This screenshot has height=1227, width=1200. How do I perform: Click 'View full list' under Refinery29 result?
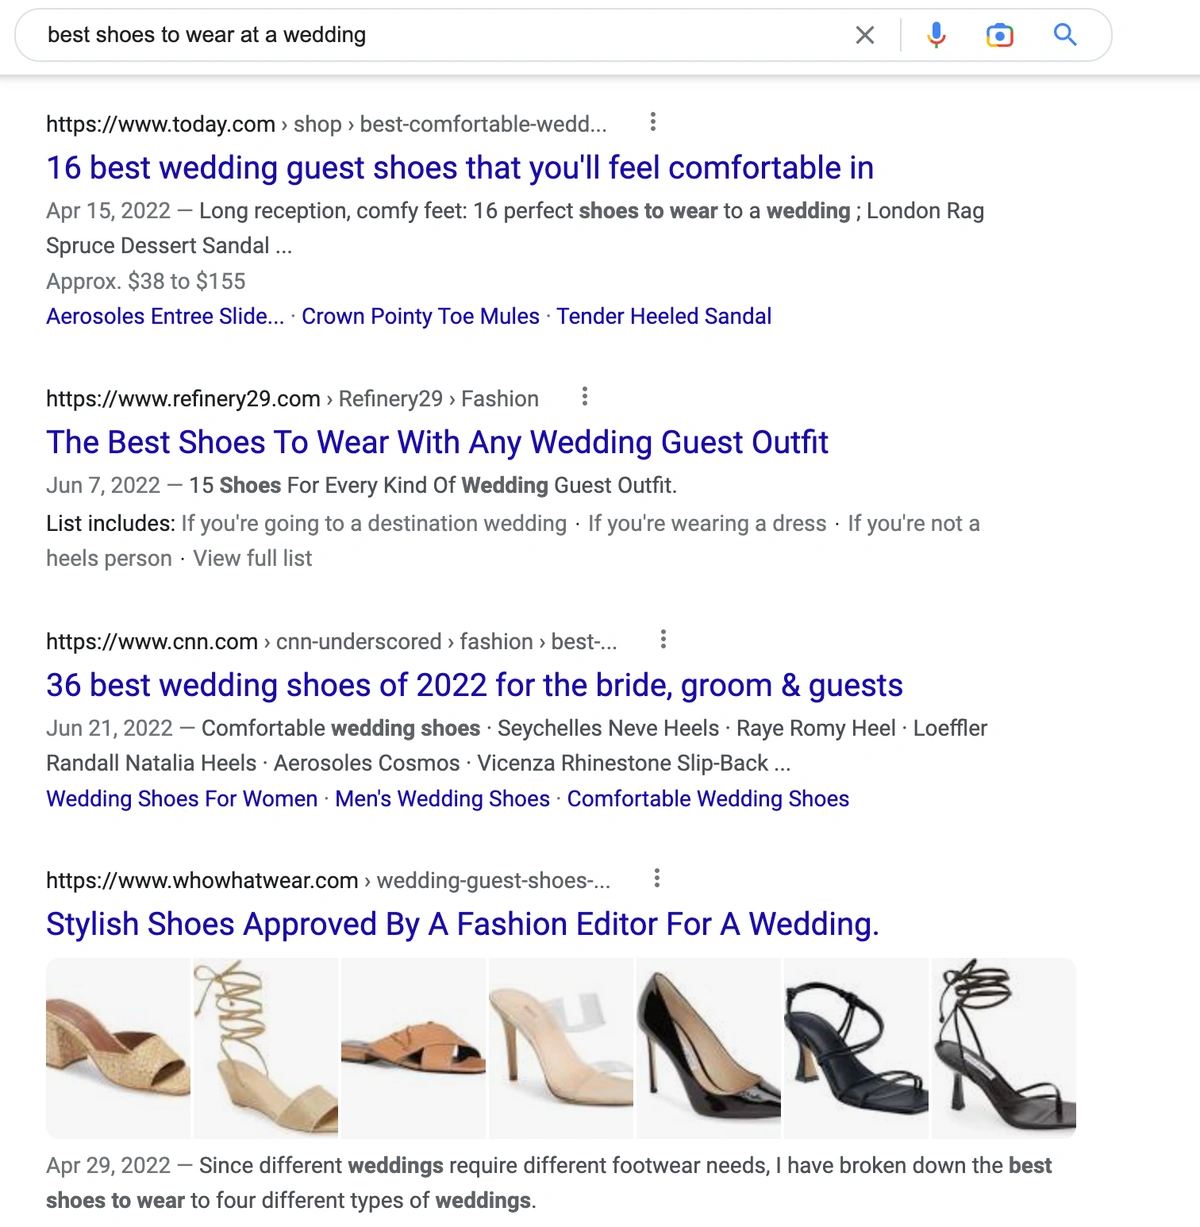coord(252,558)
